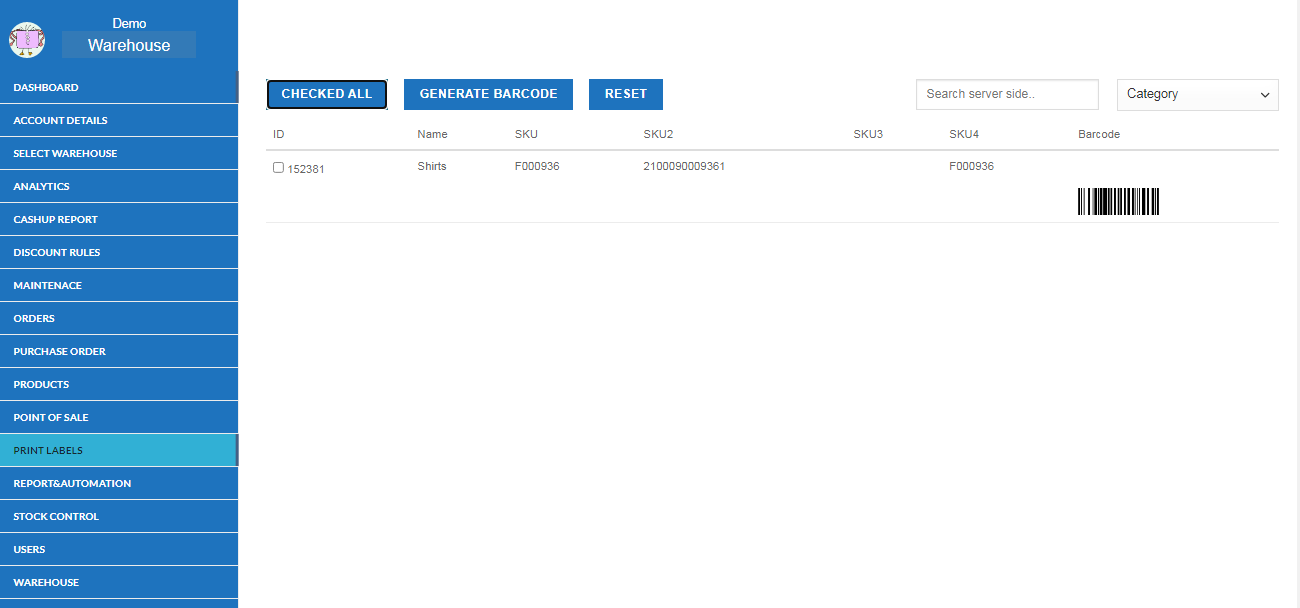Select Products in the sidebar

(41, 384)
